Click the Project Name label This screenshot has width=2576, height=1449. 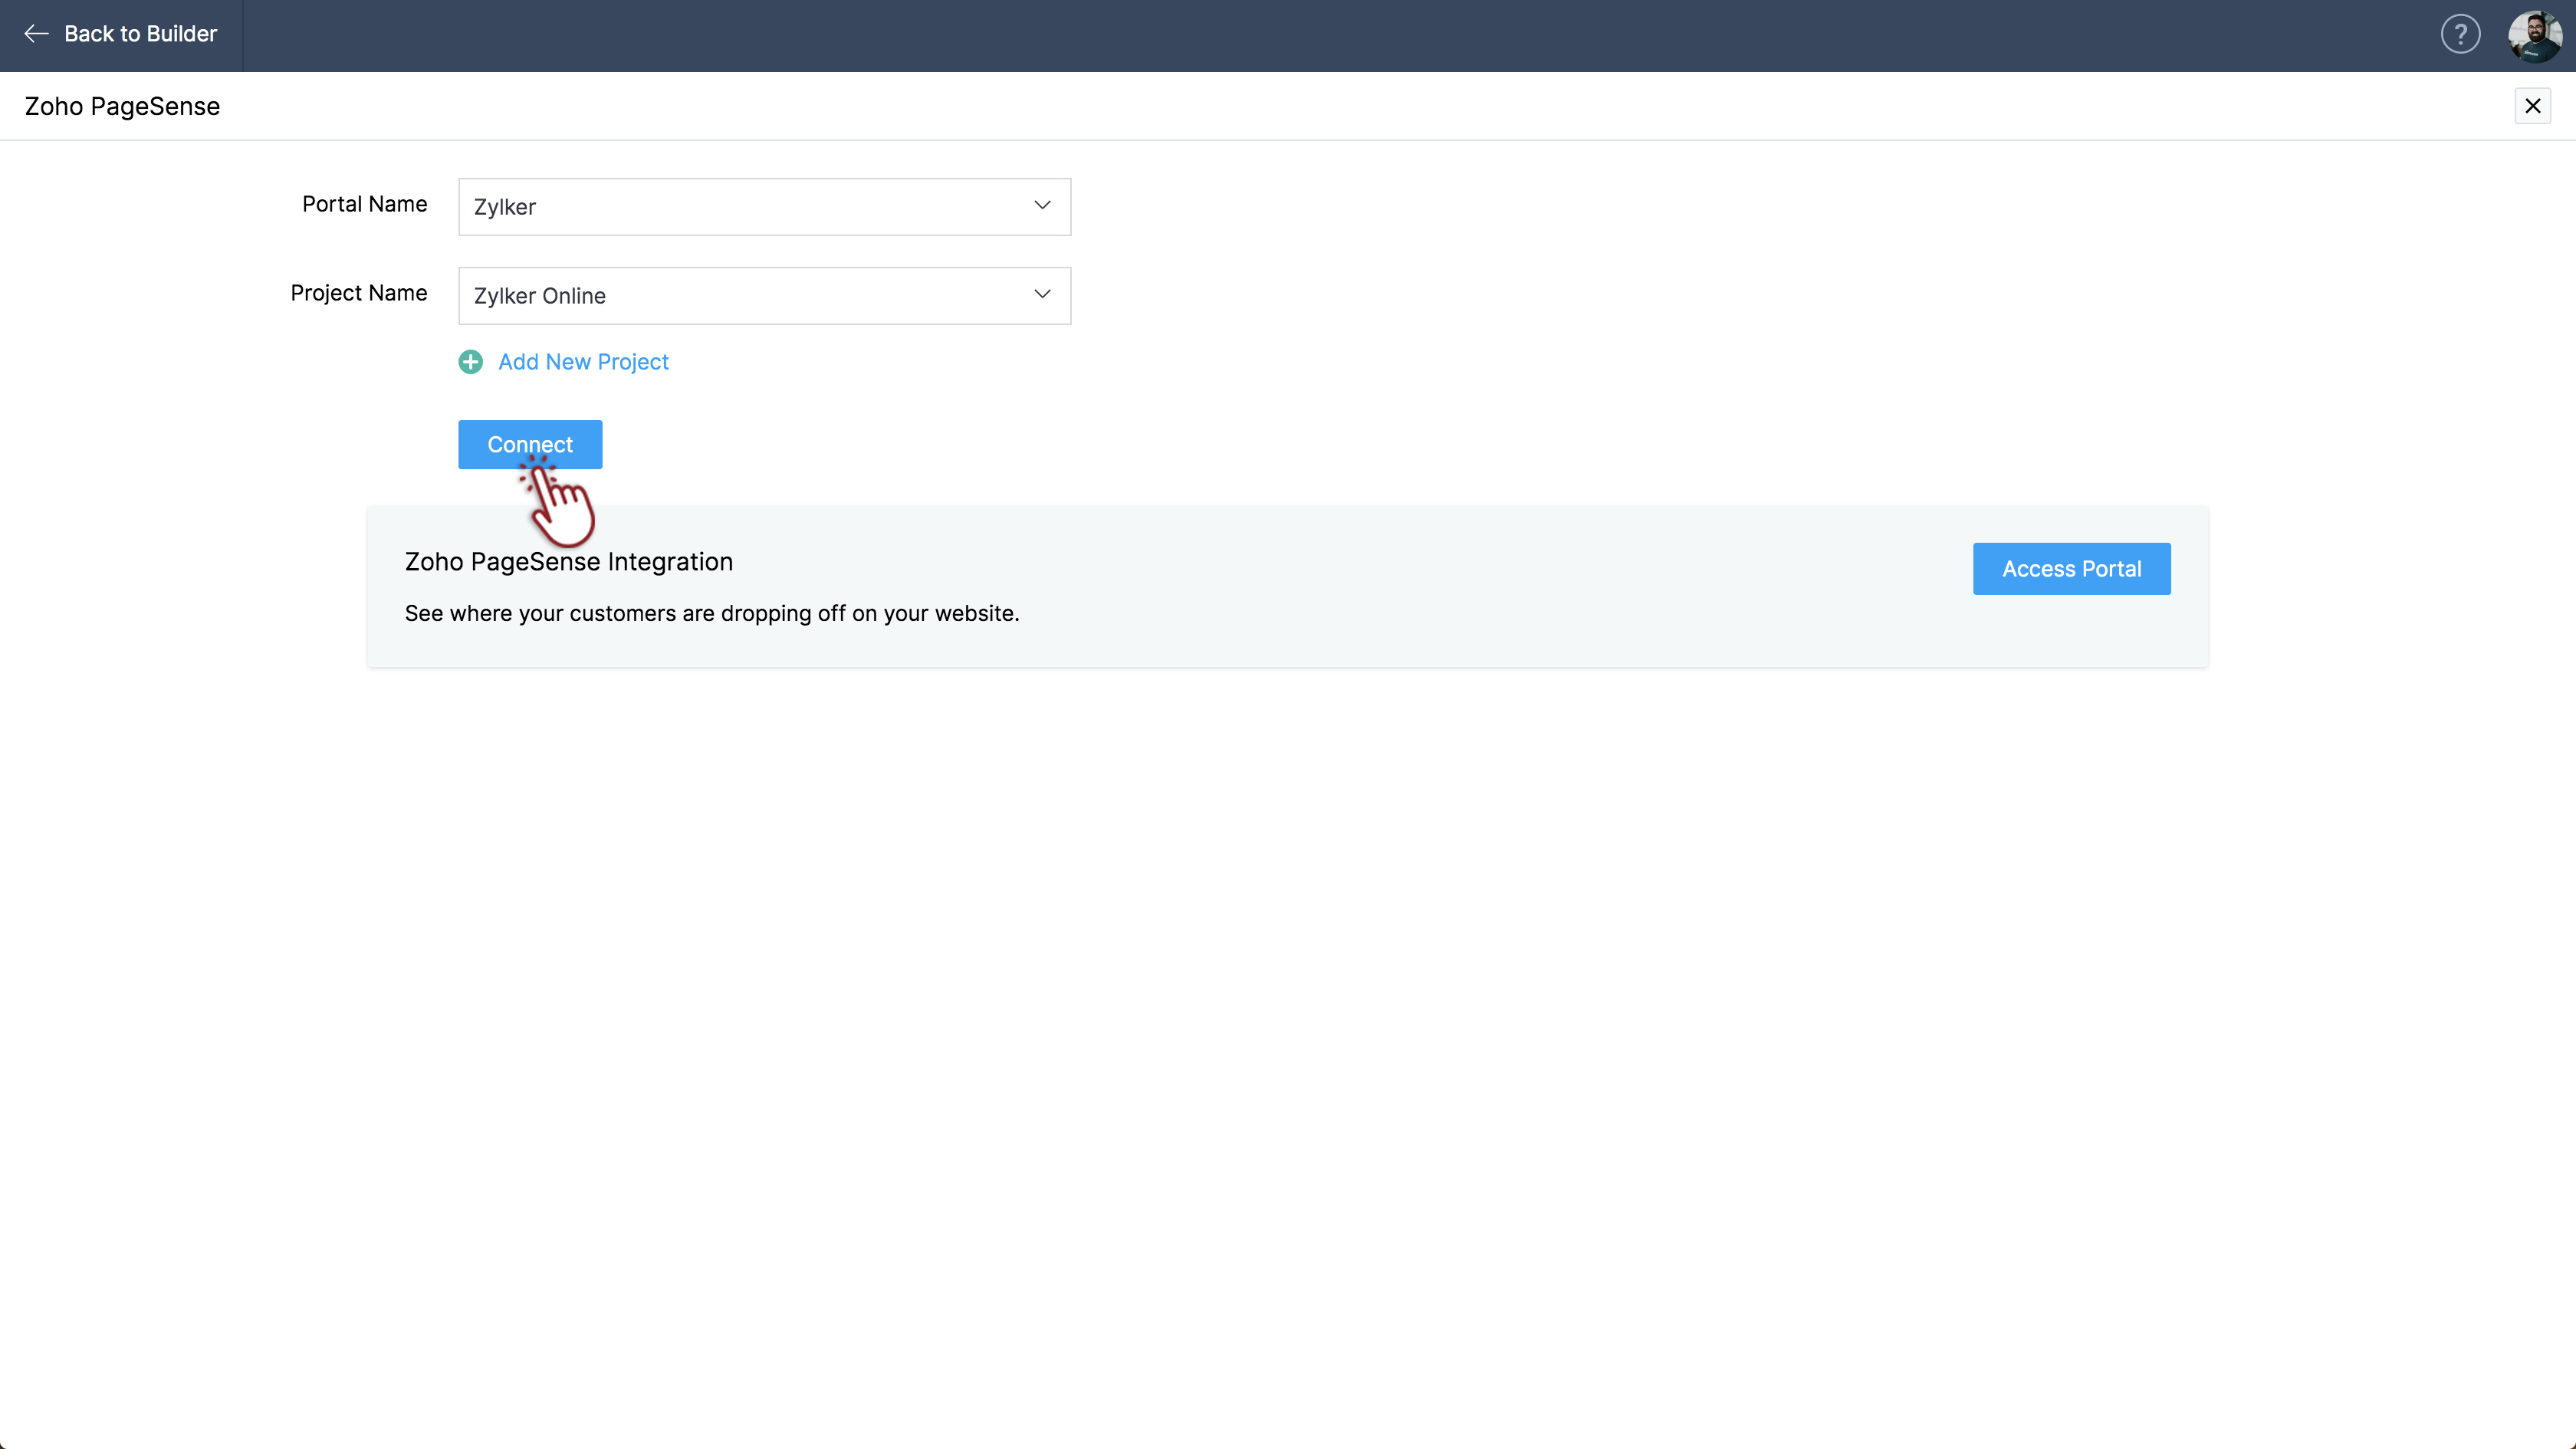click(358, 293)
